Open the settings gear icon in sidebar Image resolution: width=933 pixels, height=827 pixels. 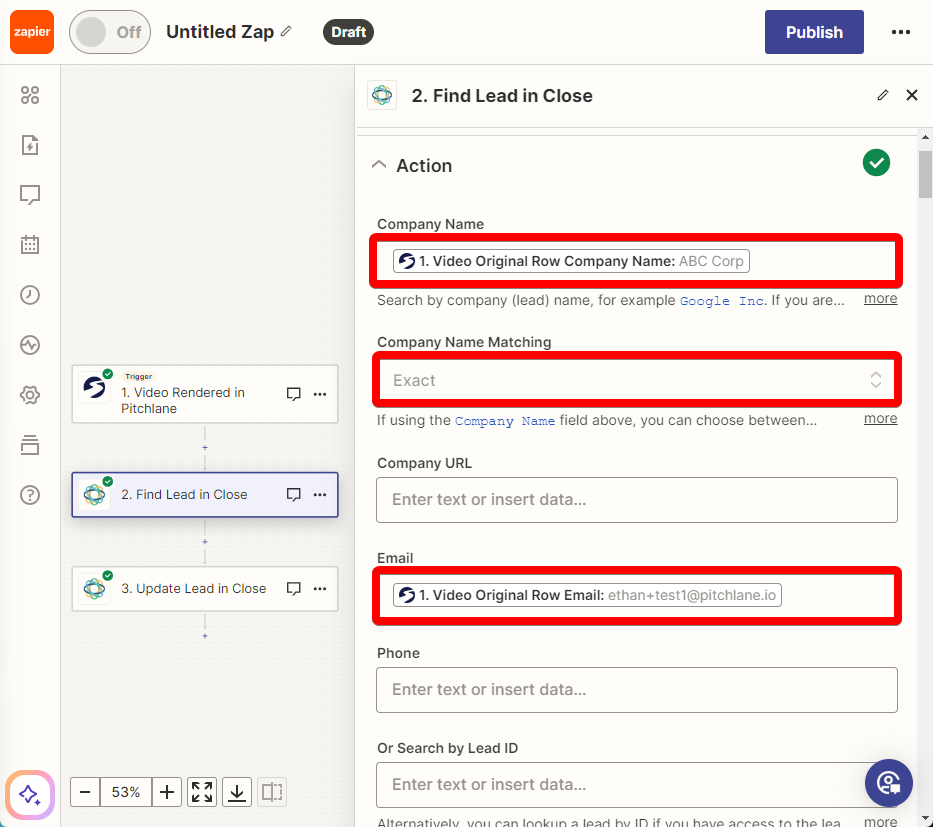click(x=30, y=395)
